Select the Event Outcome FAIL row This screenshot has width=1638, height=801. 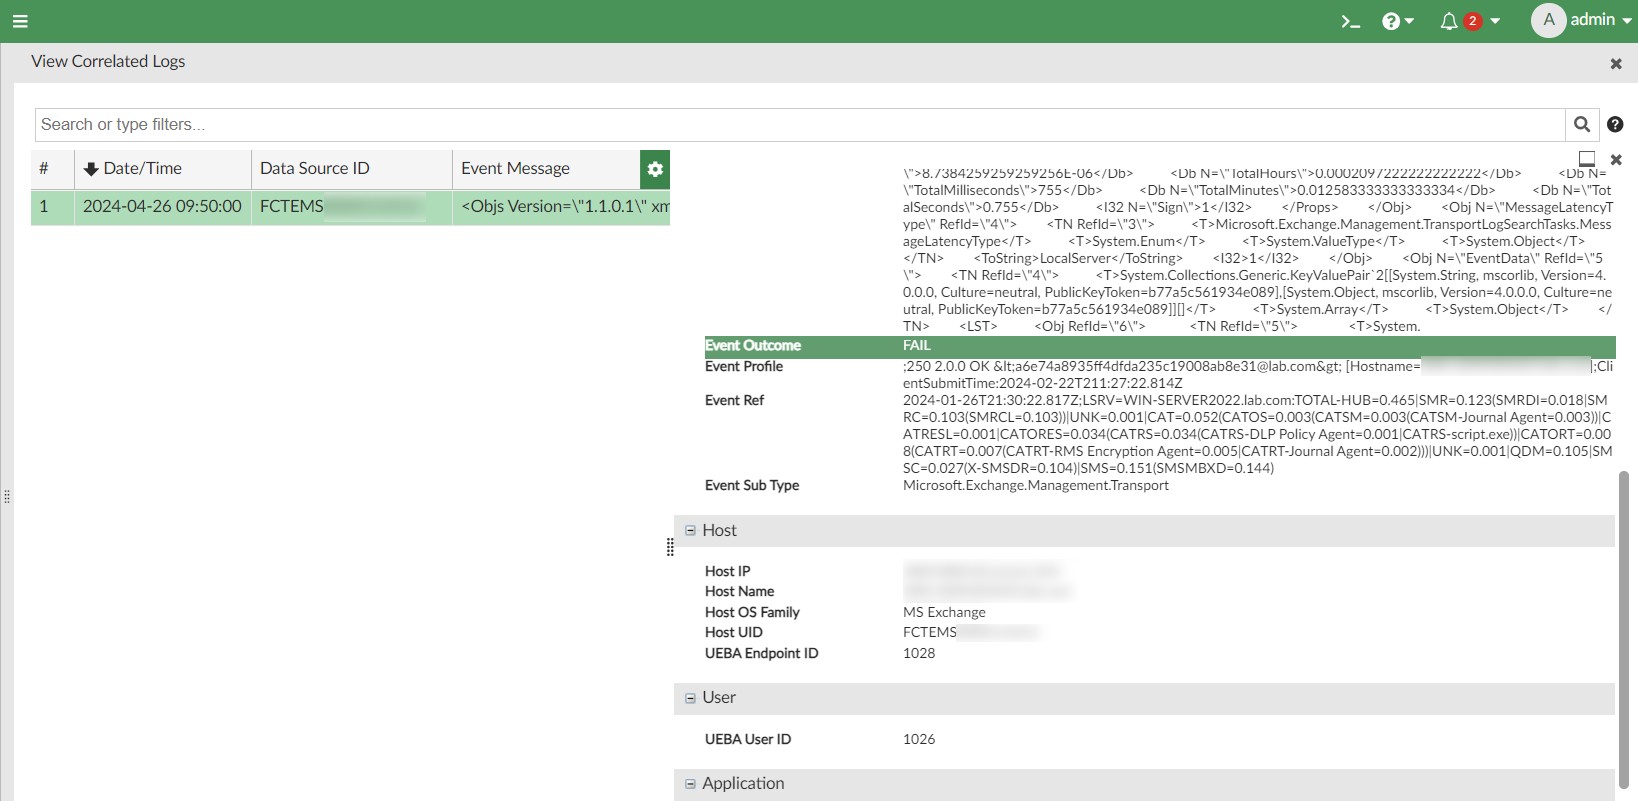click(1160, 346)
